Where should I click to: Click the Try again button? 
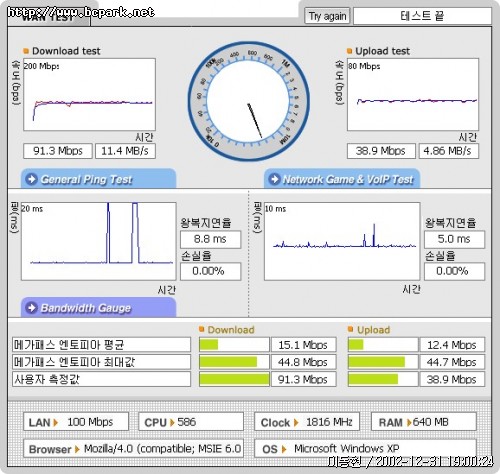point(327,16)
